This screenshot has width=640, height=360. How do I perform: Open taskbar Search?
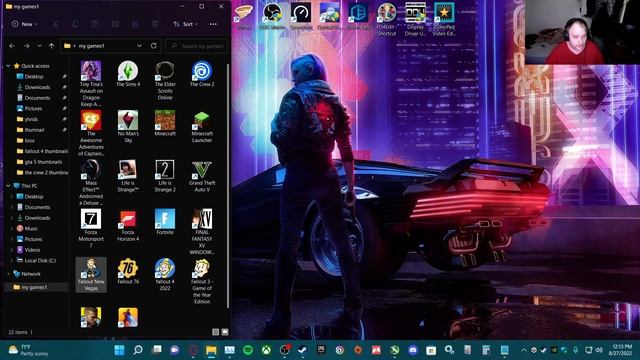point(138,350)
